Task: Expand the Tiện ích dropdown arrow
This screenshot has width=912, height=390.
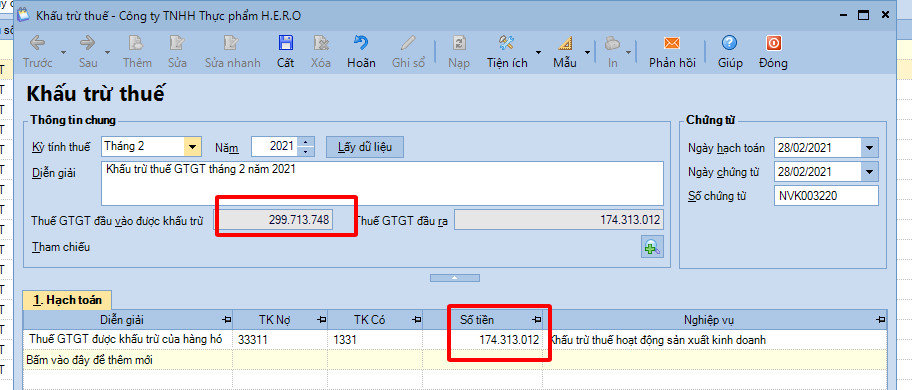Action: pyautogui.click(x=538, y=52)
